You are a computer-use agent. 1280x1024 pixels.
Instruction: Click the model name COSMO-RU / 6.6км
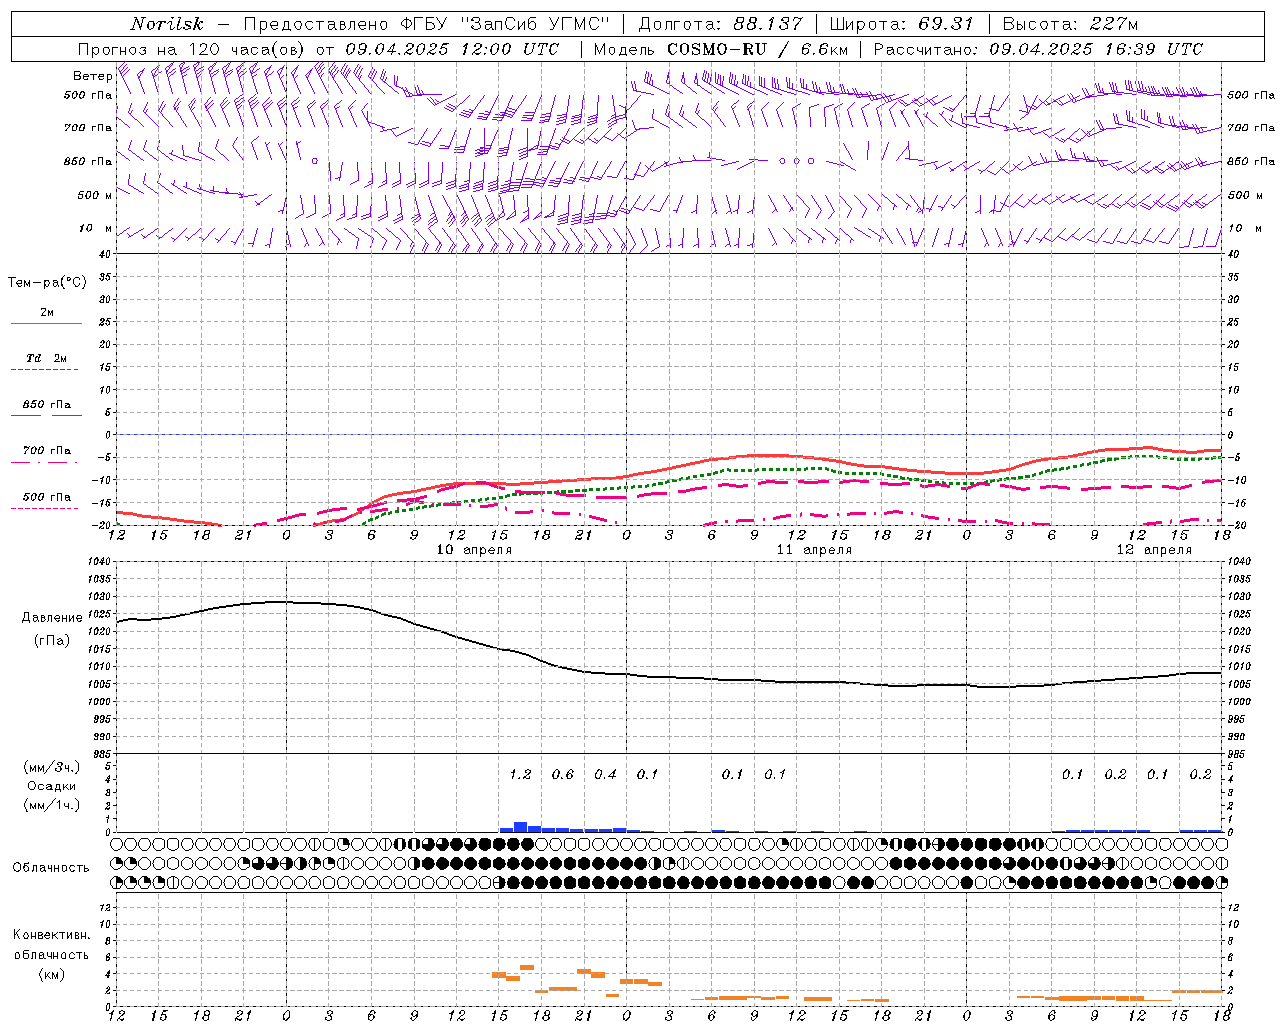(x=756, y=49)
